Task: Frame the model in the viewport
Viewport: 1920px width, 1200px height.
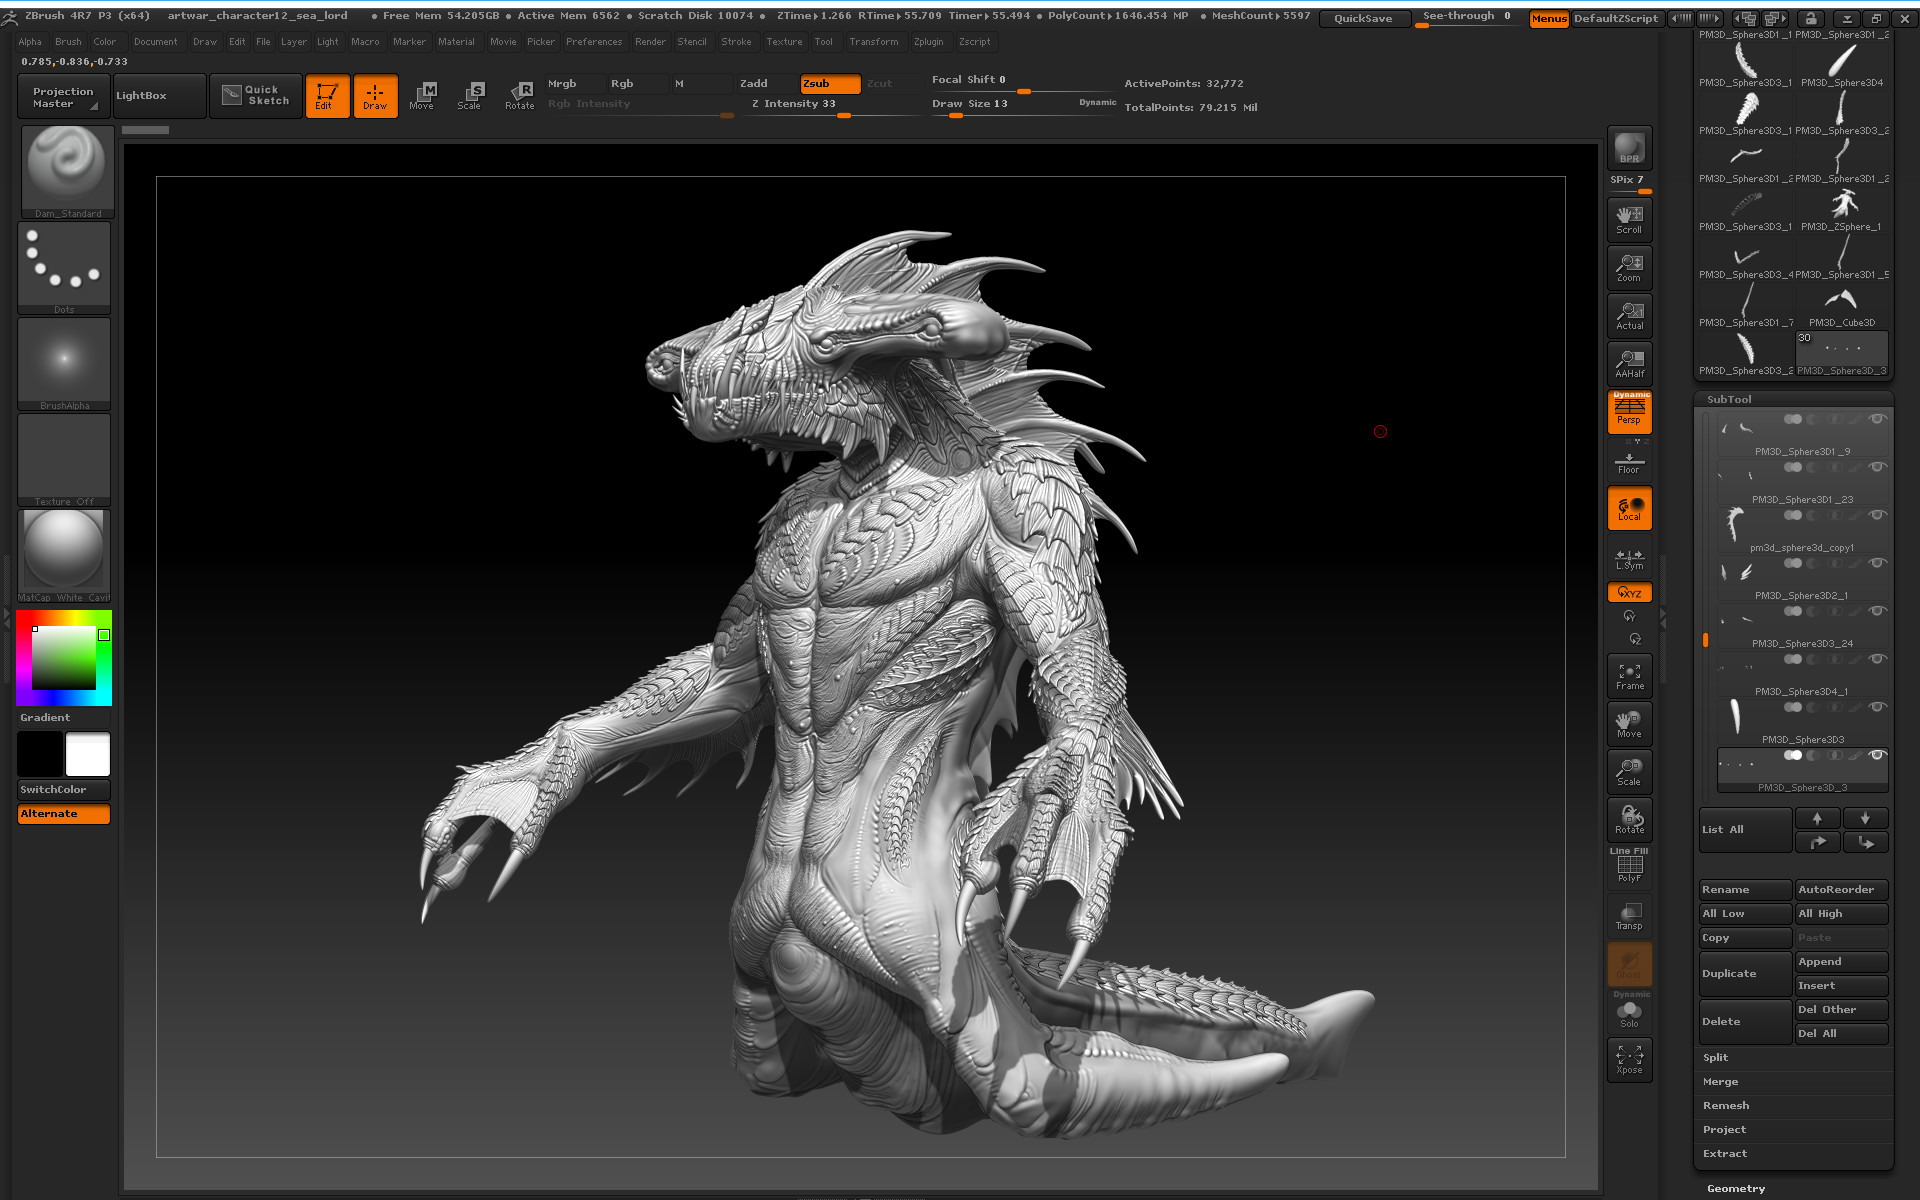Action: click(x=1629, y=675)
